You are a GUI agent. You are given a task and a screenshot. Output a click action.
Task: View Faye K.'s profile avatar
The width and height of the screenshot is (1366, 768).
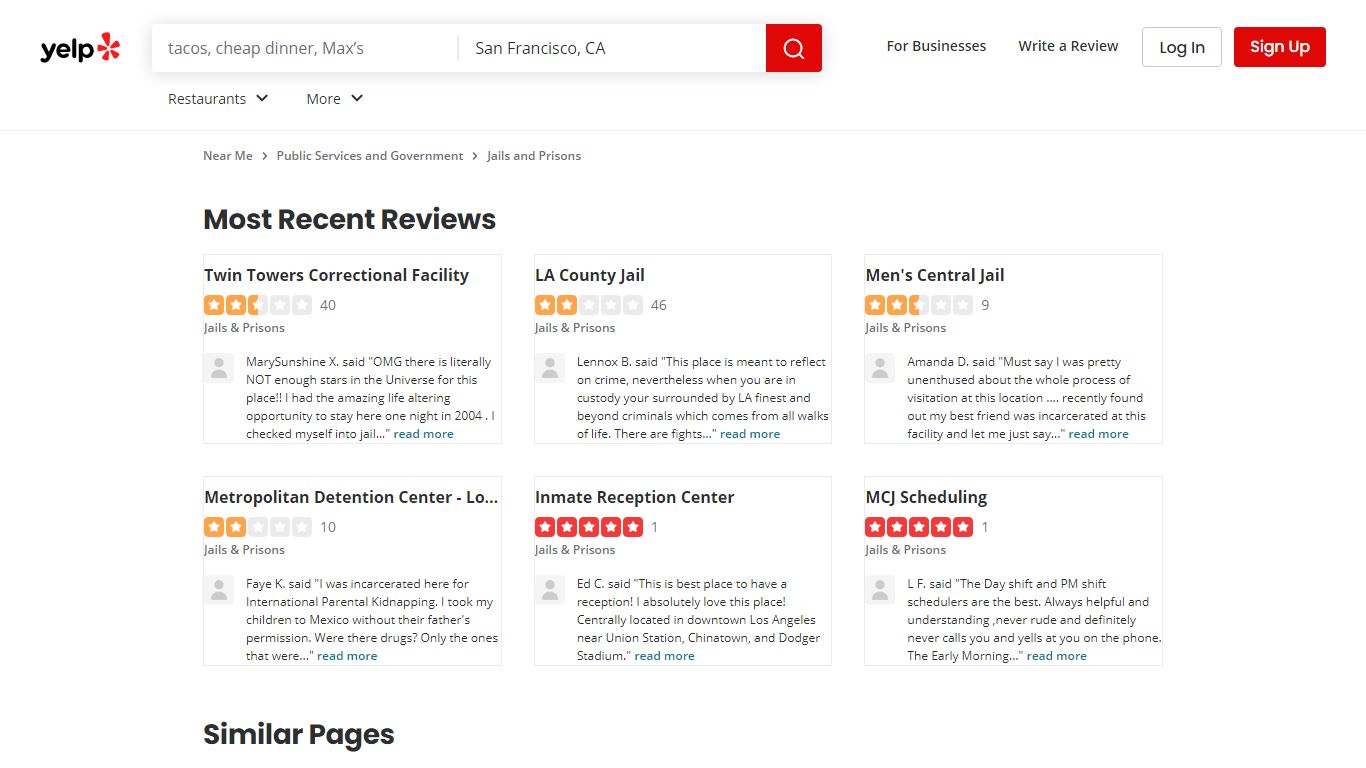click(219, 590)
